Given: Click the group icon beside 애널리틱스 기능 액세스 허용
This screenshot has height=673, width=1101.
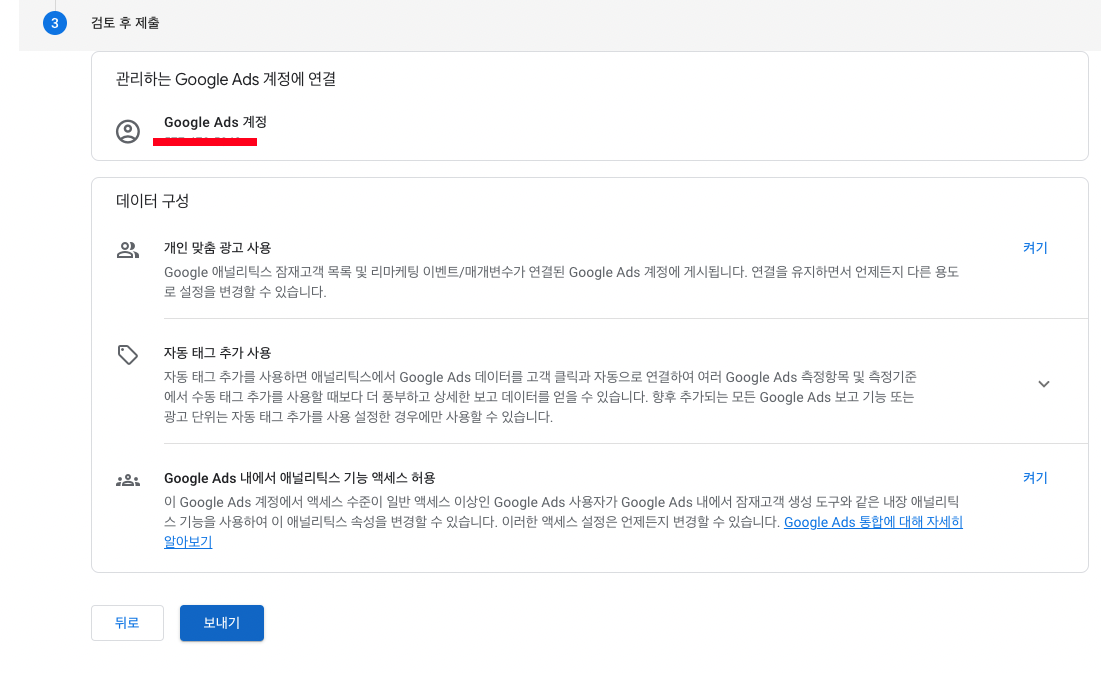Looking at the screenshot, I should (x=128, y=481).
